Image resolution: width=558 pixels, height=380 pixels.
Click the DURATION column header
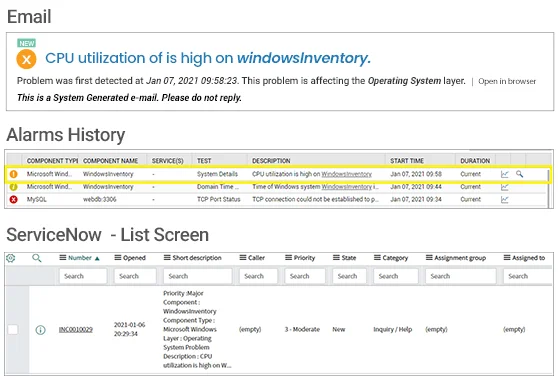pyautogui.click(x=475, y=161)
